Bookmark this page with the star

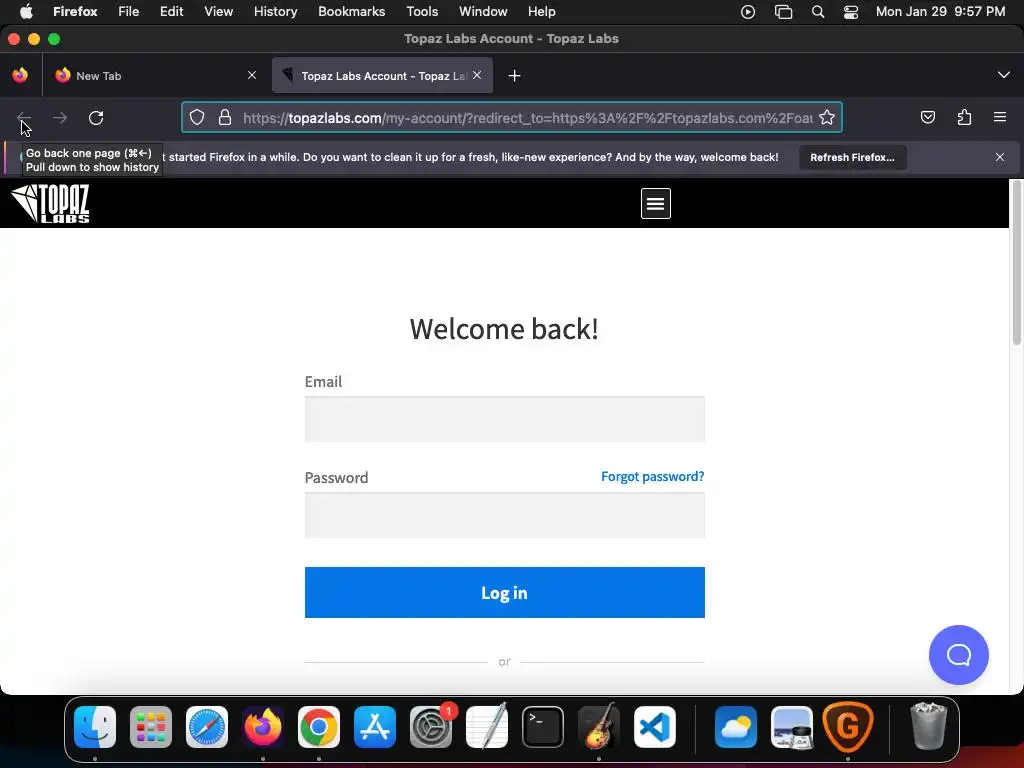pos(827,118)
